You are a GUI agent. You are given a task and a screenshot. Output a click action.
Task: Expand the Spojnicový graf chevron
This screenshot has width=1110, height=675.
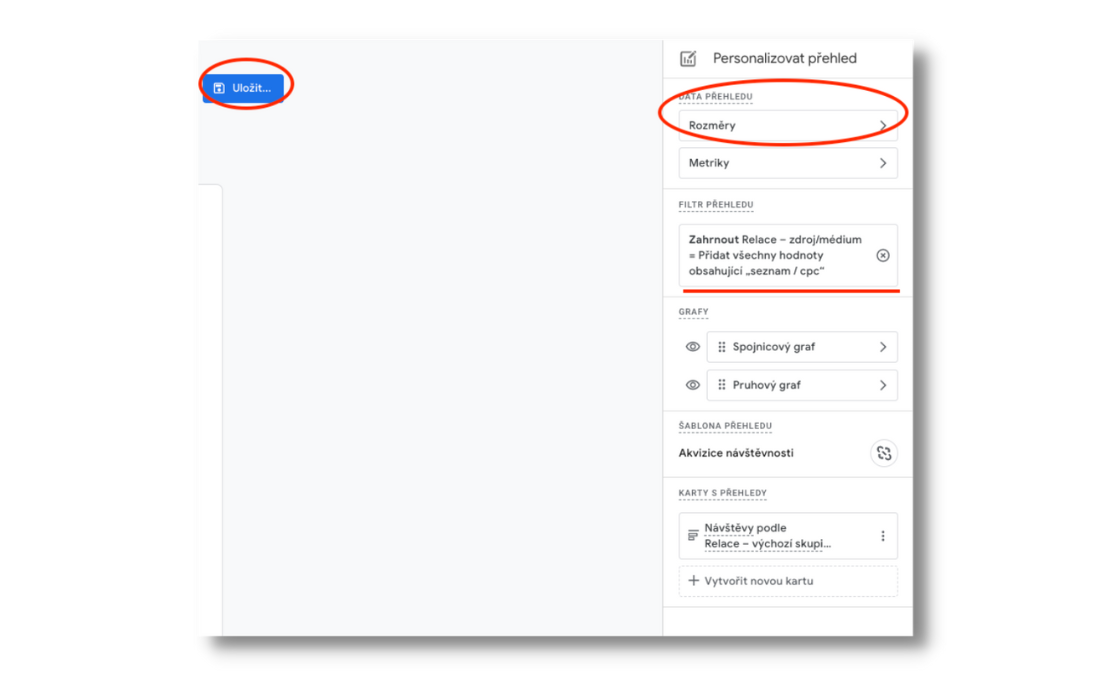(x=883, y=347)
